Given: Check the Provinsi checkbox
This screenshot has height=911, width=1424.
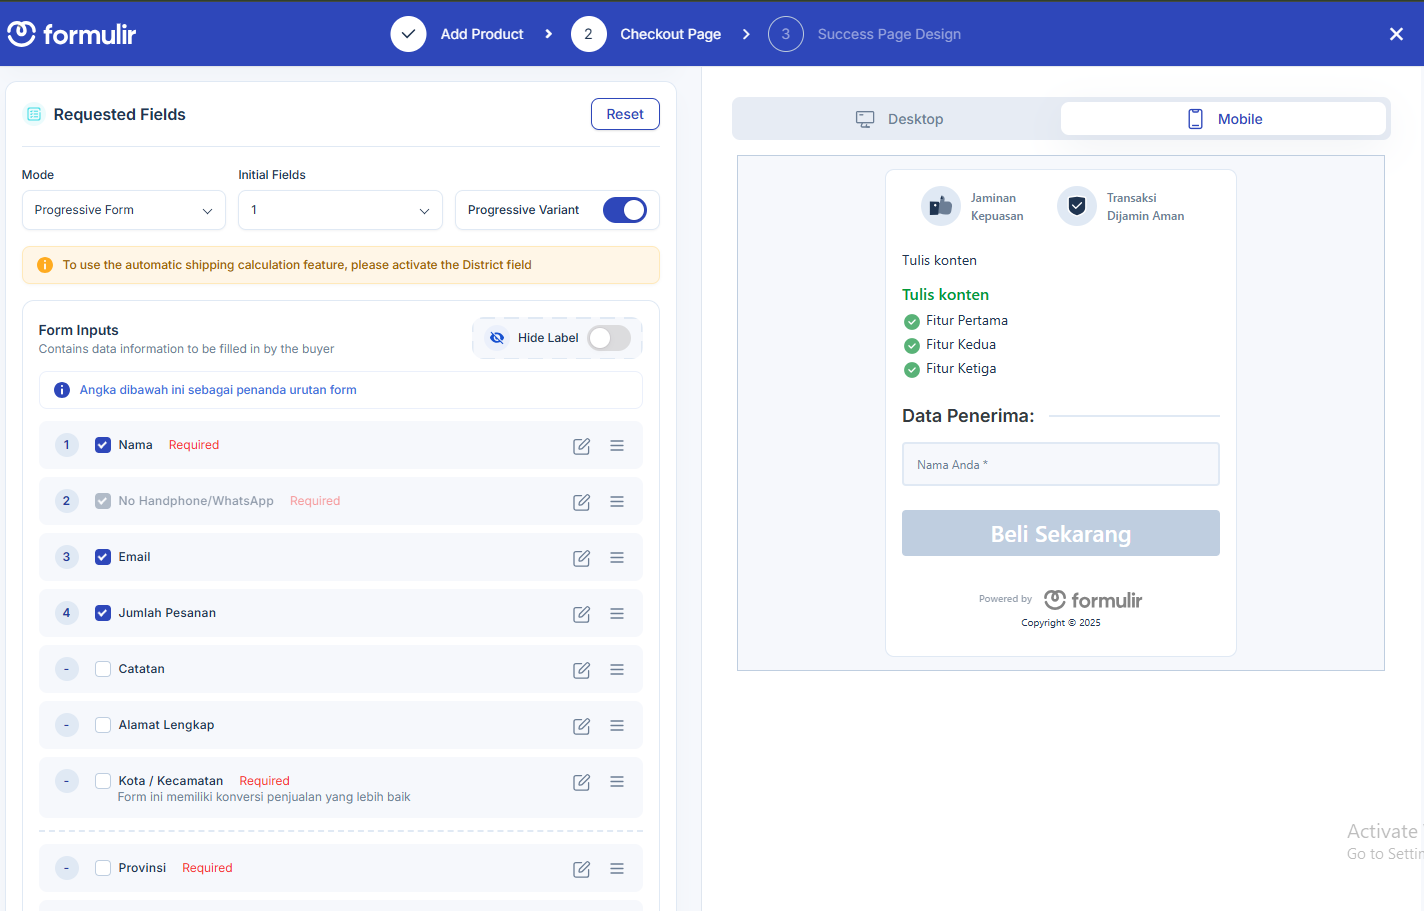Looking at the screenshot, I should point(103,868).
